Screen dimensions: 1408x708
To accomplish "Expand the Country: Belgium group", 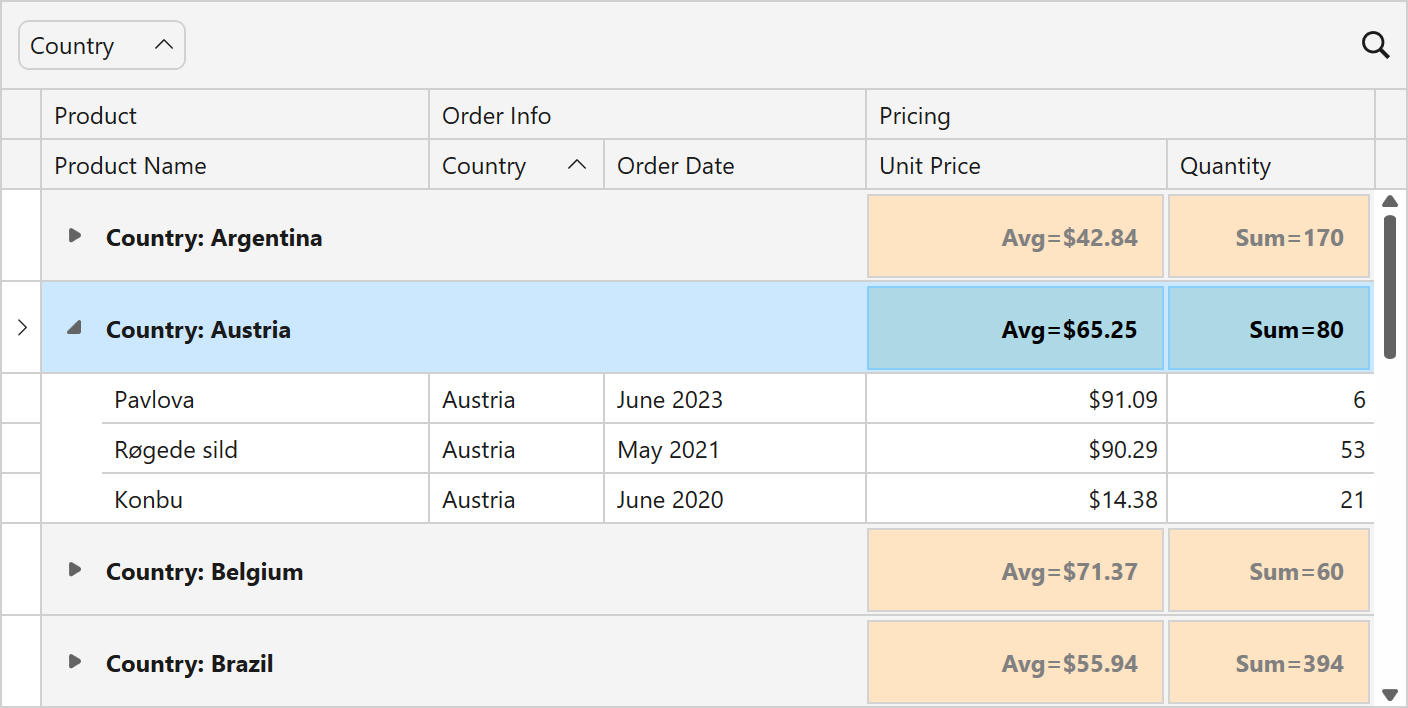I will pyautogui.click(x=74, y=570).
